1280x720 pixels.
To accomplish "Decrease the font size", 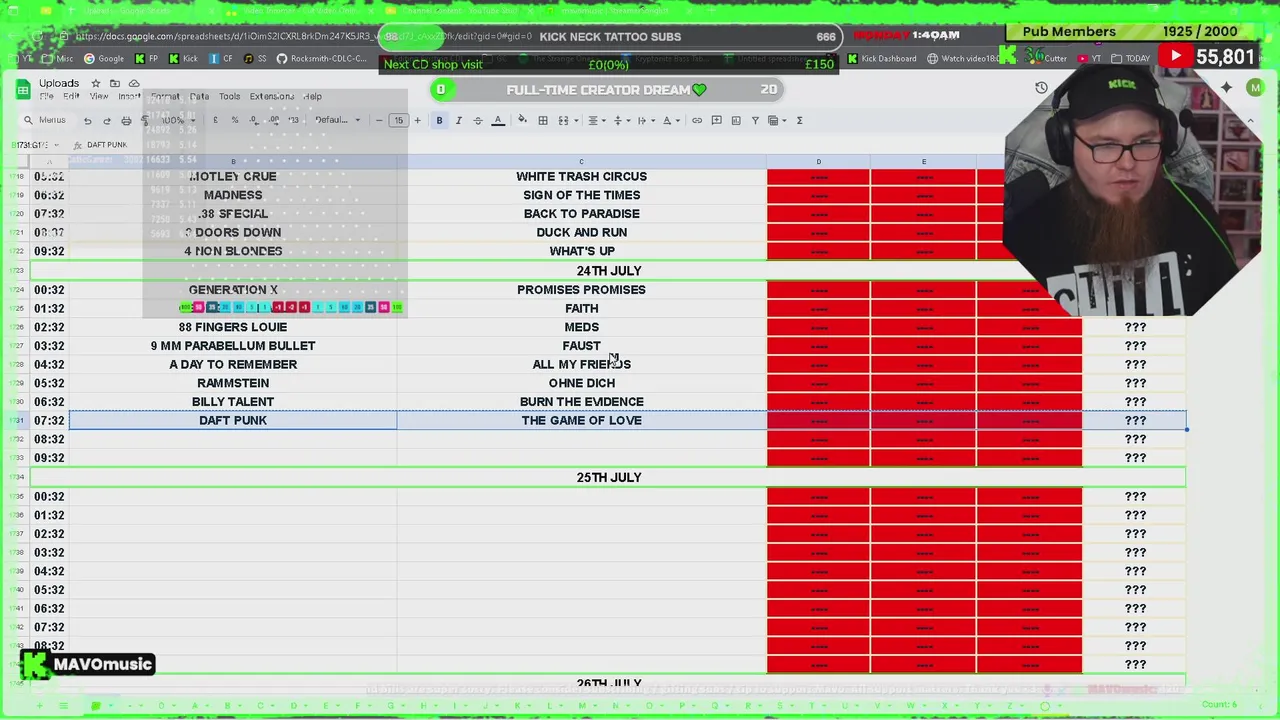I will pyautogui.click(x=379, y=120).
